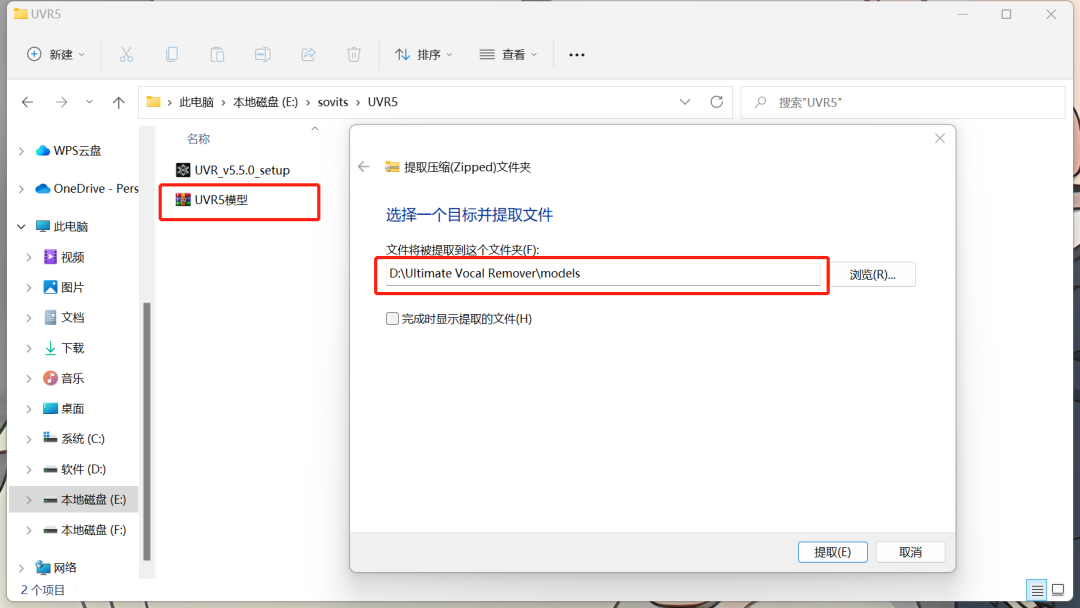
Task: Click the Delete trash icon
Action: coord(353,54)
